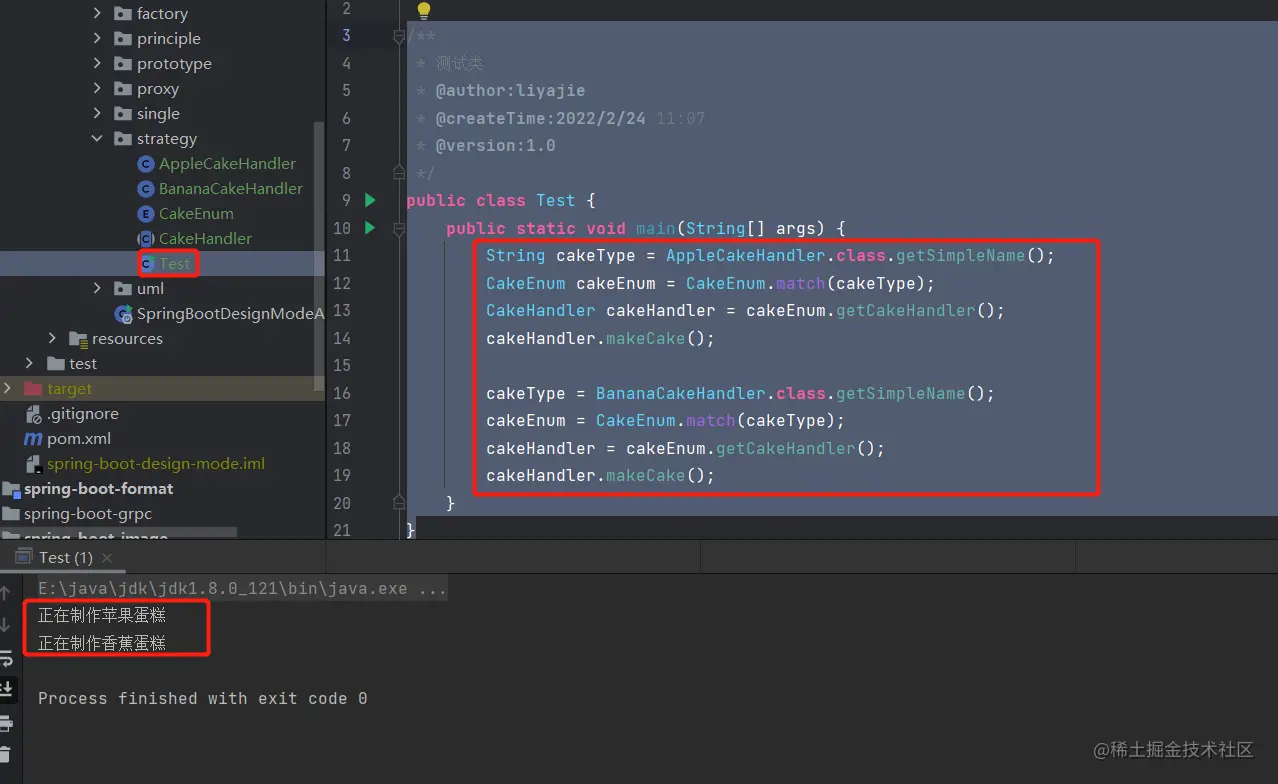This screenshot has width=1278, height=784.
Task: Select the Test file in project tree
Action: coord(174,264)
